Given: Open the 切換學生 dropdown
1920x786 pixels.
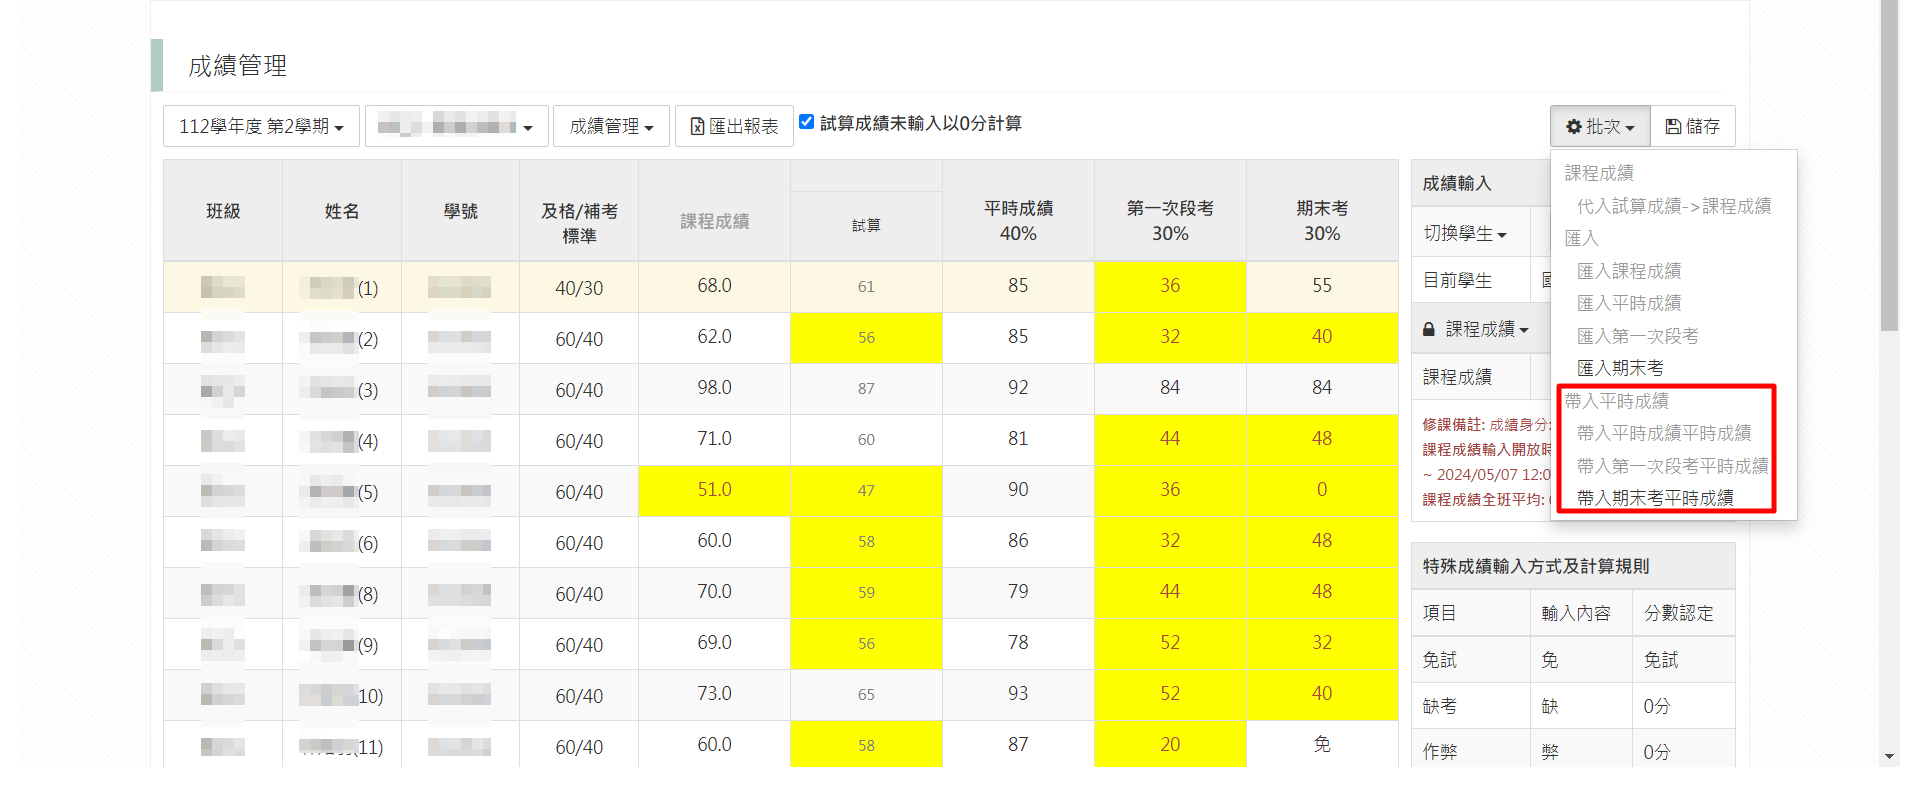Looking at the screenshot, I should 1465,233.
